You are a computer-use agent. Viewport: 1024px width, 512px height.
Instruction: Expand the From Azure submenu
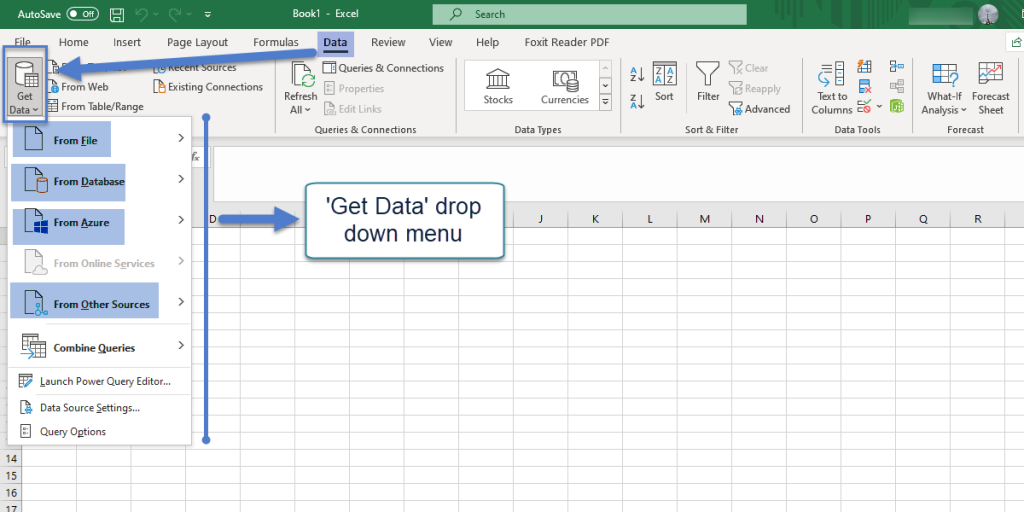tap(99, 221)
